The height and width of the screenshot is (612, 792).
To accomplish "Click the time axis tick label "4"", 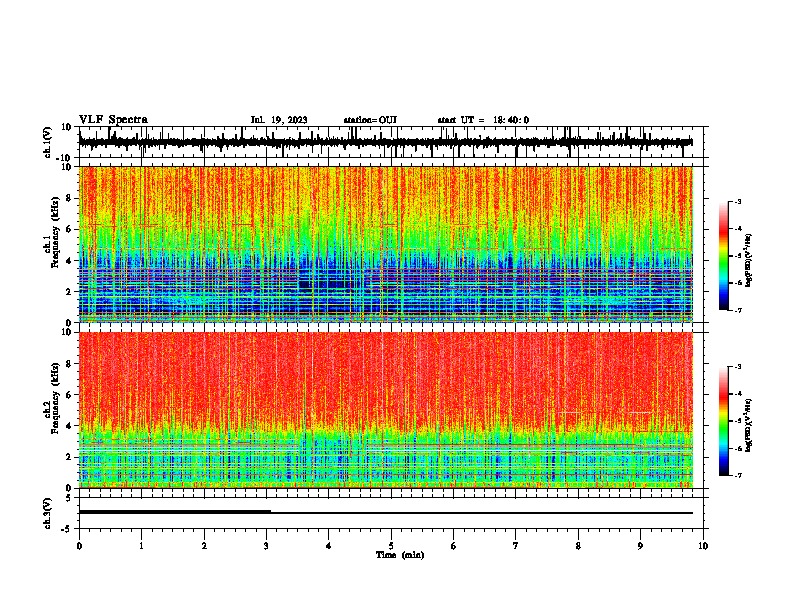I will point(329,546).
